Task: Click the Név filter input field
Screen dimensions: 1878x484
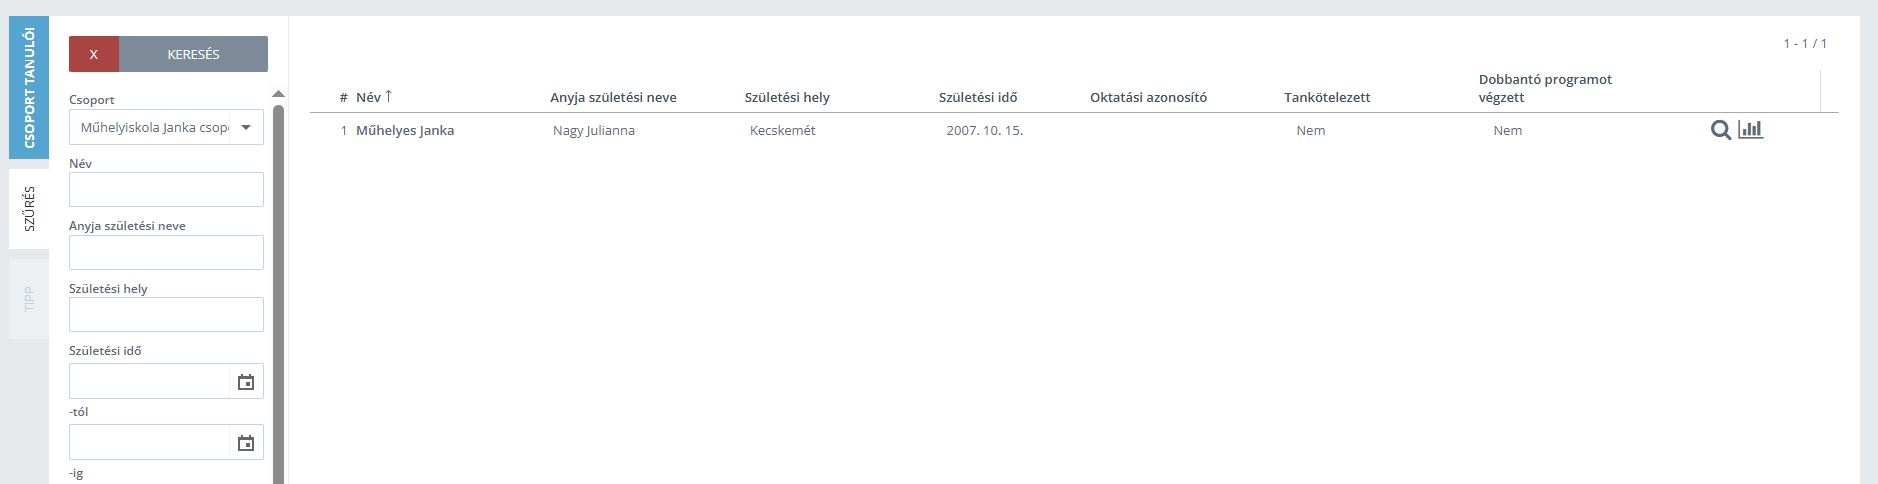Action: click(x=166, y=189)
